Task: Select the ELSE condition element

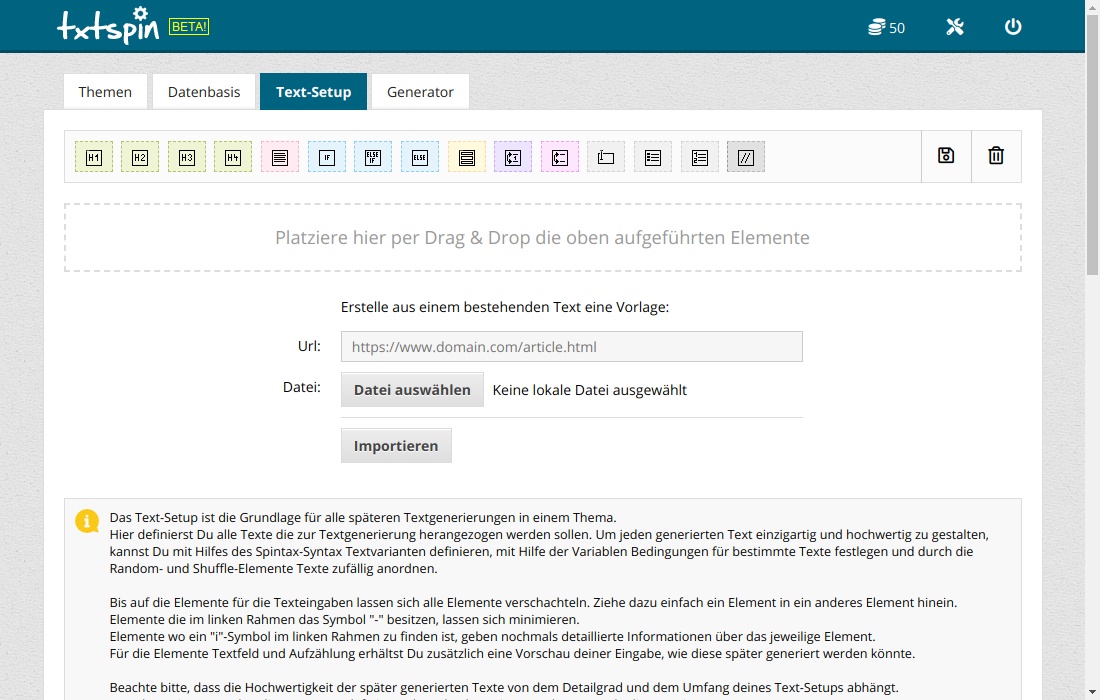Action: click(x=420, y=157)
